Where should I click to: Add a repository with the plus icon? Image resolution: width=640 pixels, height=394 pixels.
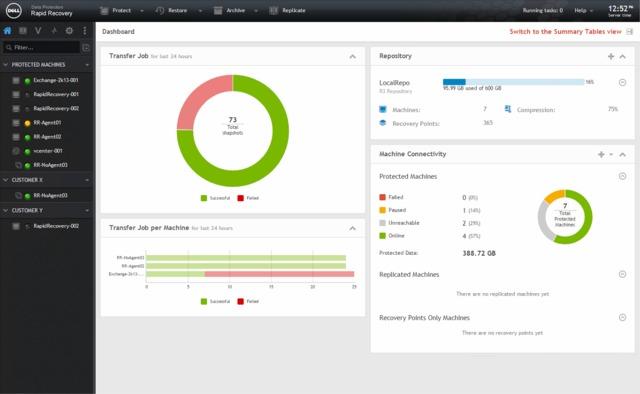tap(611, 56)
